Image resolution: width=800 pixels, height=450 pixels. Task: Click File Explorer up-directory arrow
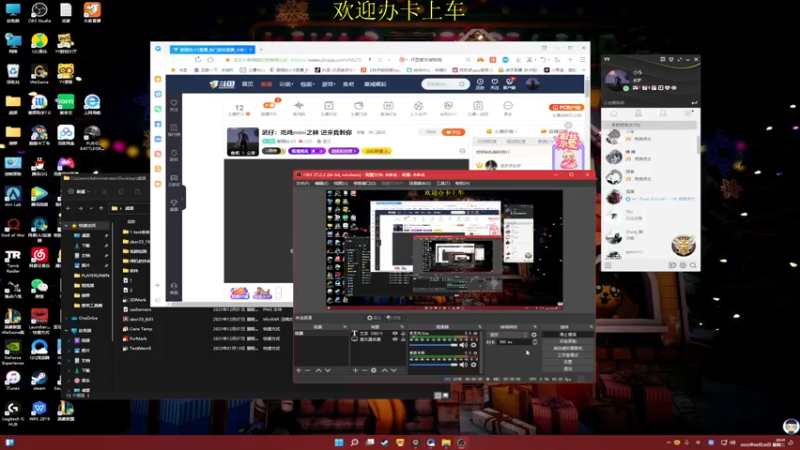pyautogui.click(x=101, y=208)
